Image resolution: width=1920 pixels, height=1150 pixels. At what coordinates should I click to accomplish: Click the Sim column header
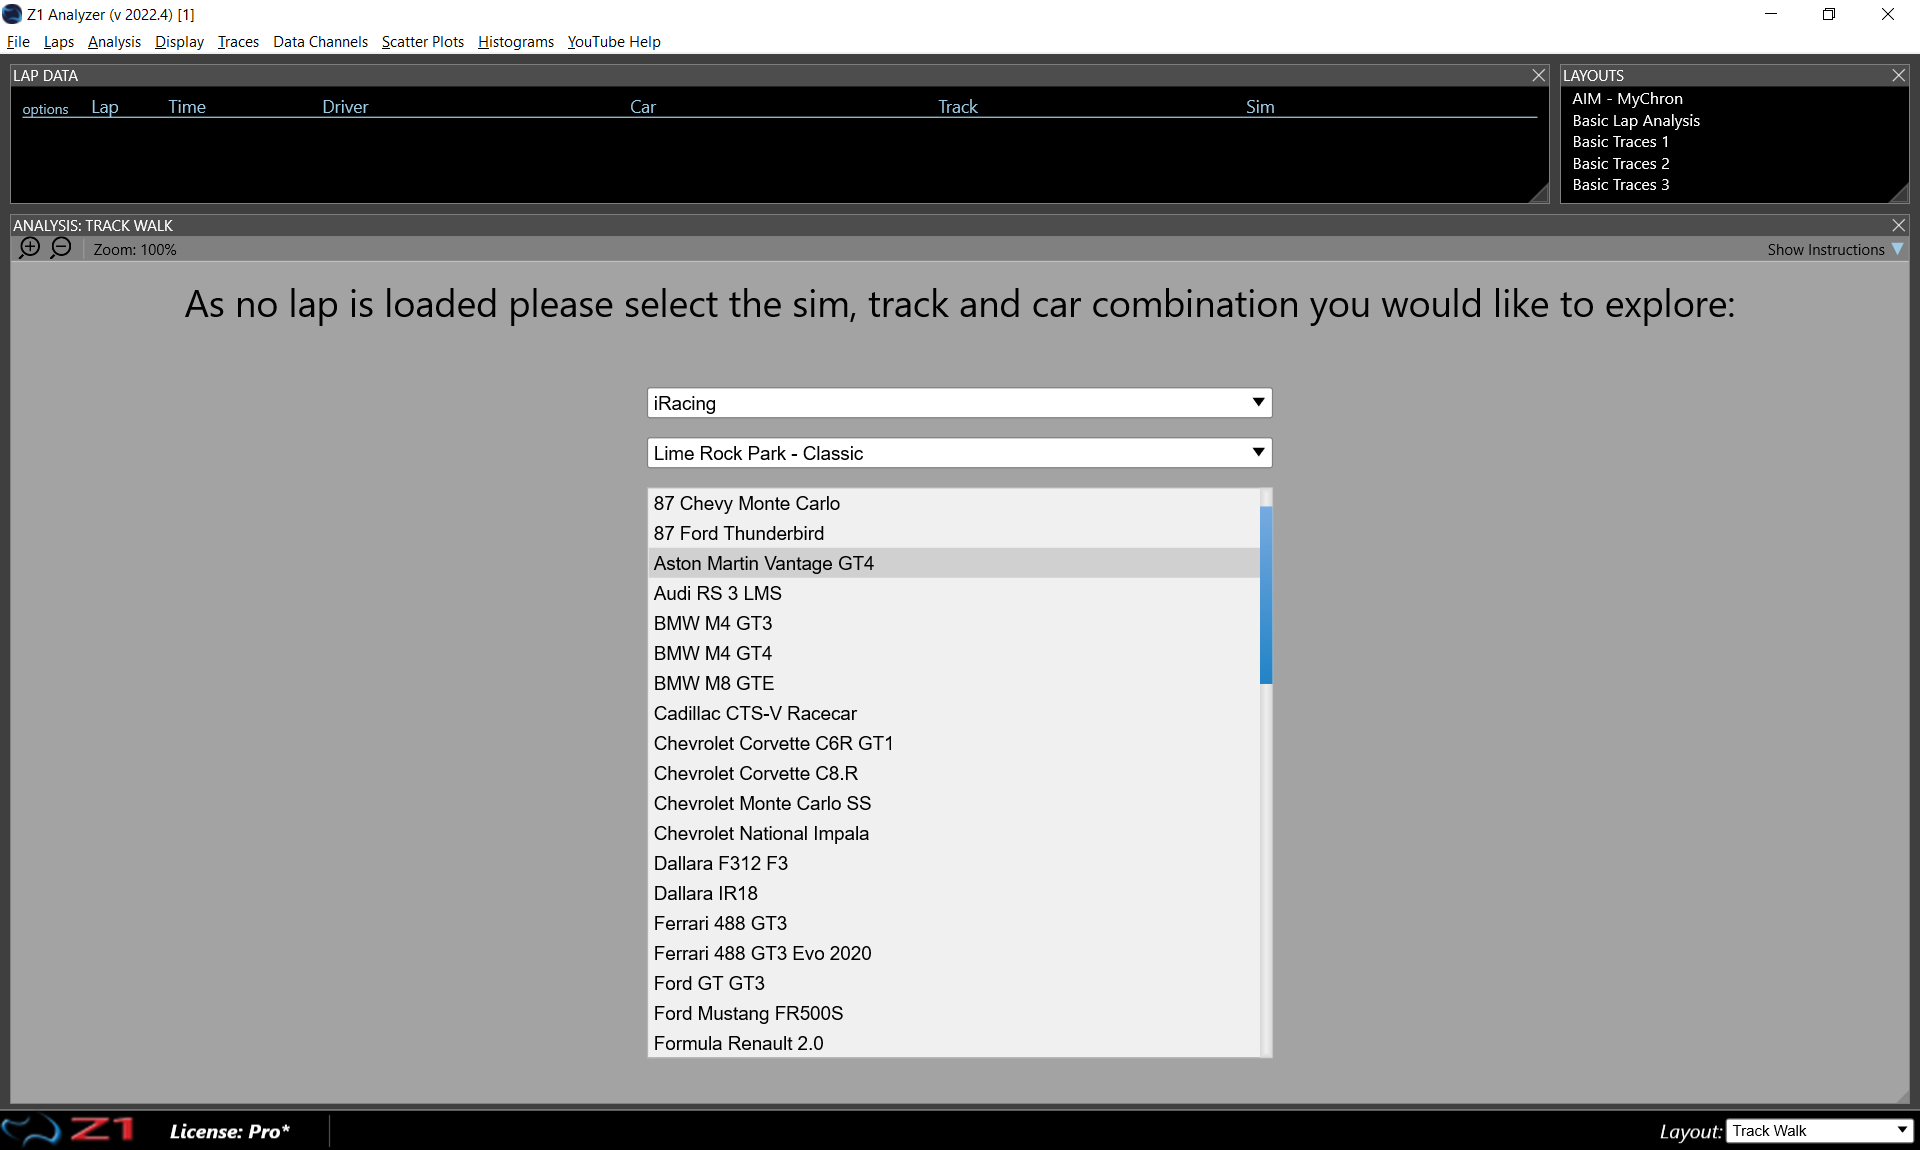(x=1260, y=107)
